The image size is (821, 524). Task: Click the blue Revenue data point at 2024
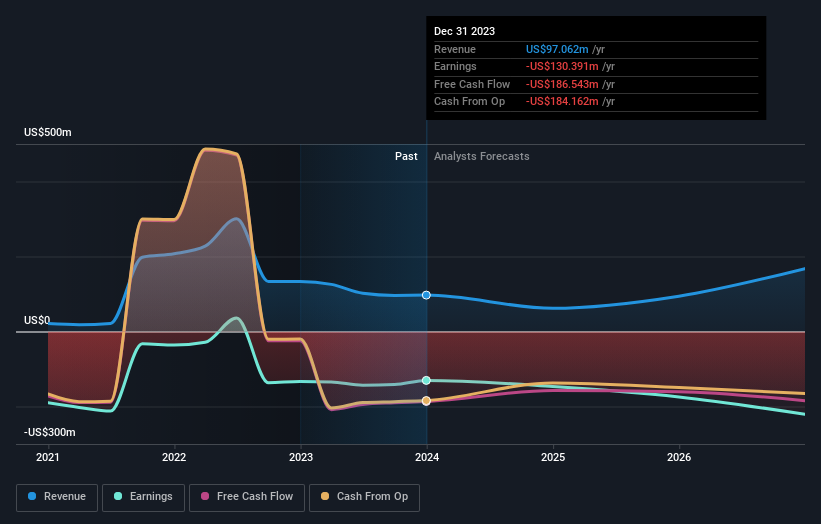click(x=426, y=295)
